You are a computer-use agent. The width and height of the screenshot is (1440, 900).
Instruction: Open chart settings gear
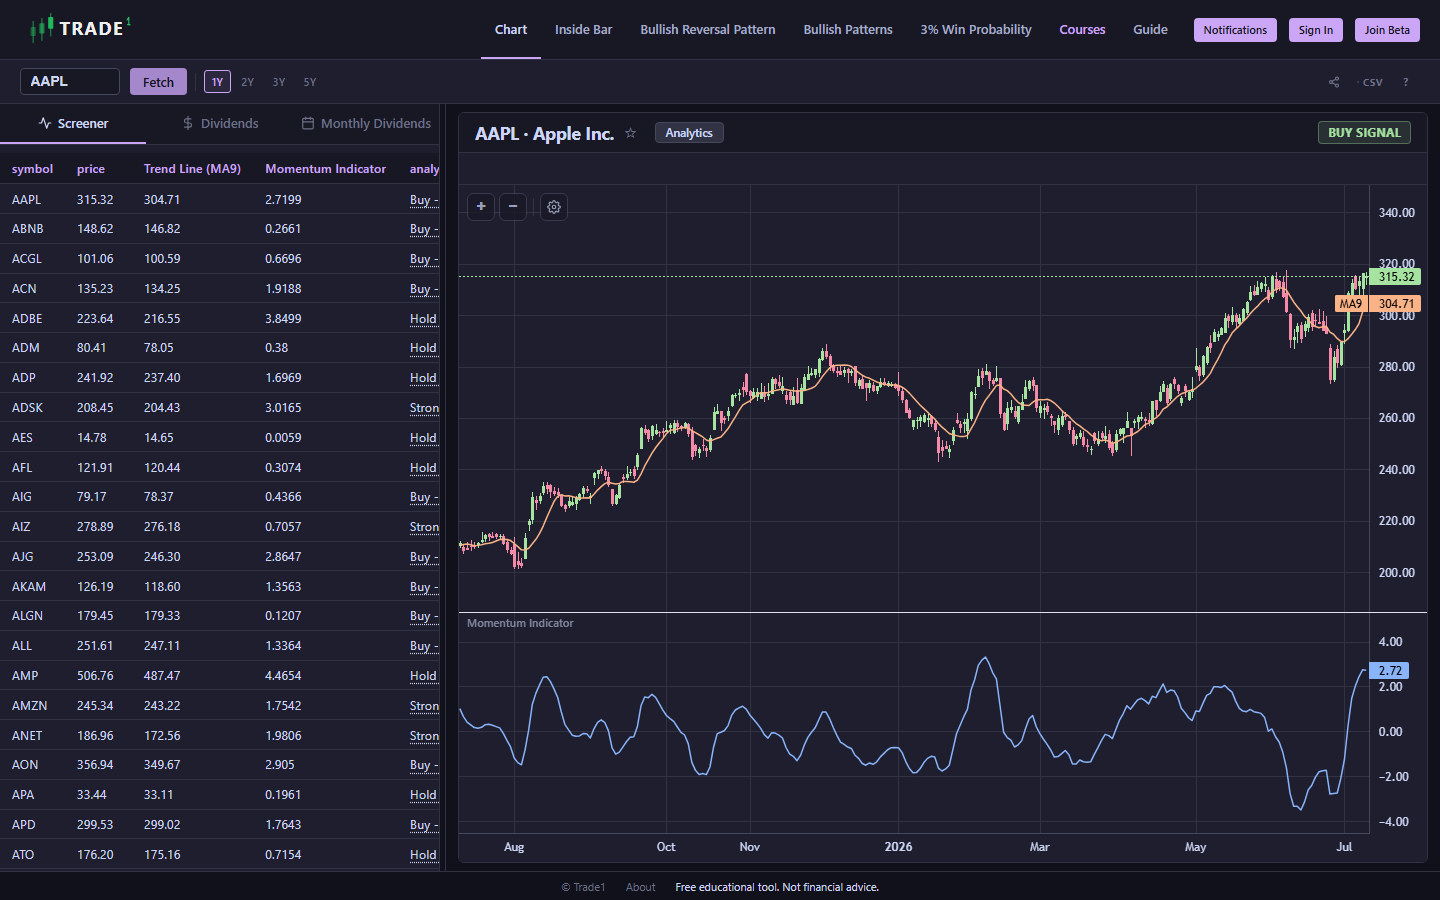pyautogui.click(x=554, y=207)
